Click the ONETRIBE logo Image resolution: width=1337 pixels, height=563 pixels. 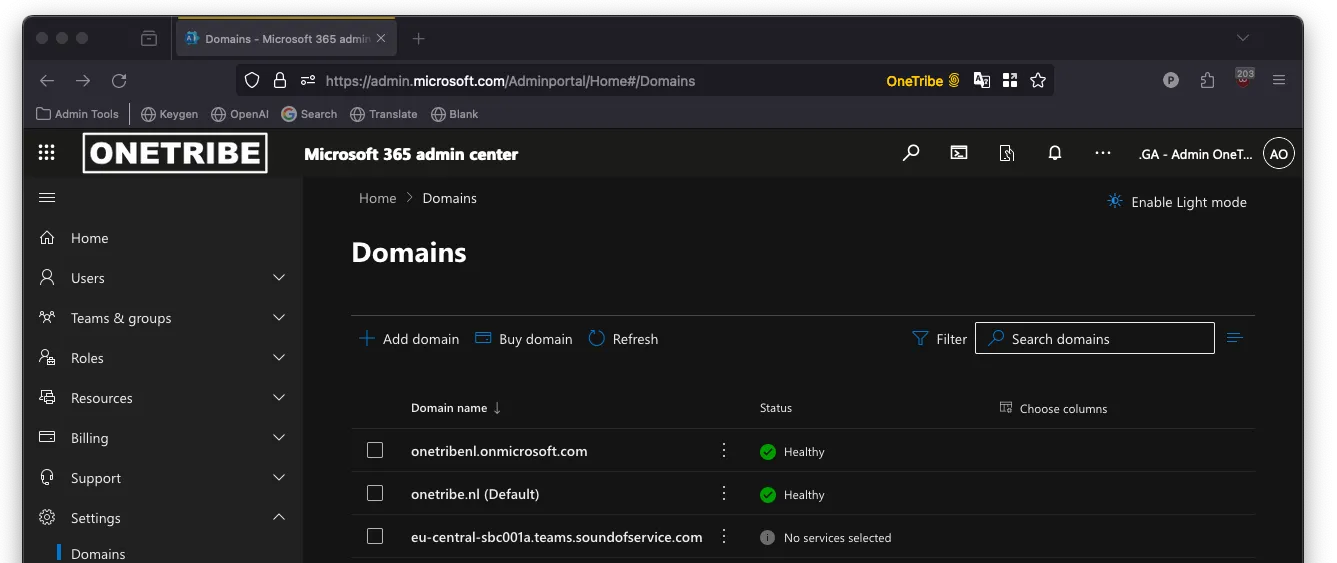(x=175, y=153)
